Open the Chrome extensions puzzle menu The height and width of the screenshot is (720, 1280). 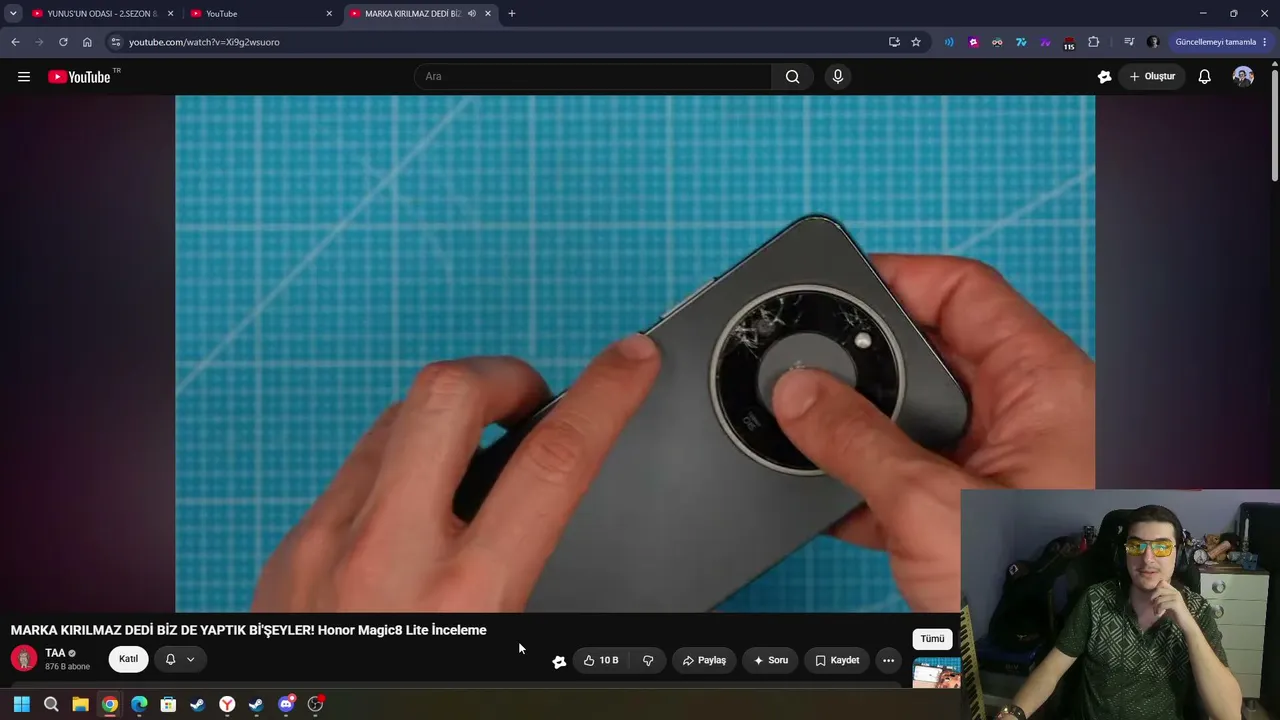[x=1093, y=42]
